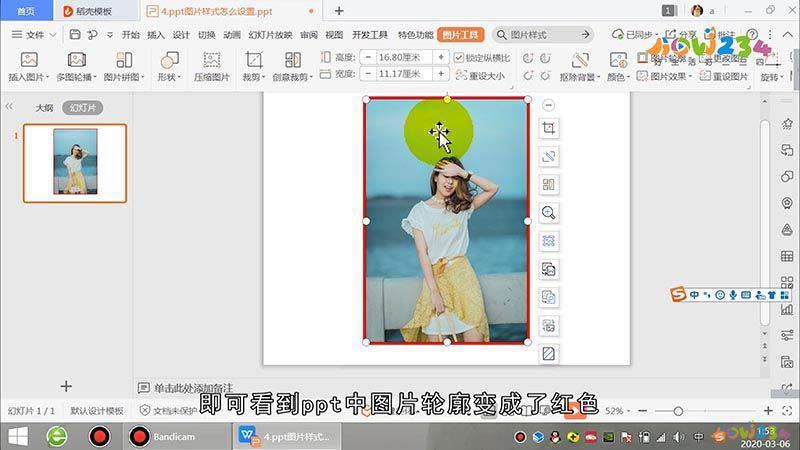Screen dimensions: 800x450
Task: Open the Review (审阅) tab
Action: coord(309,35)
